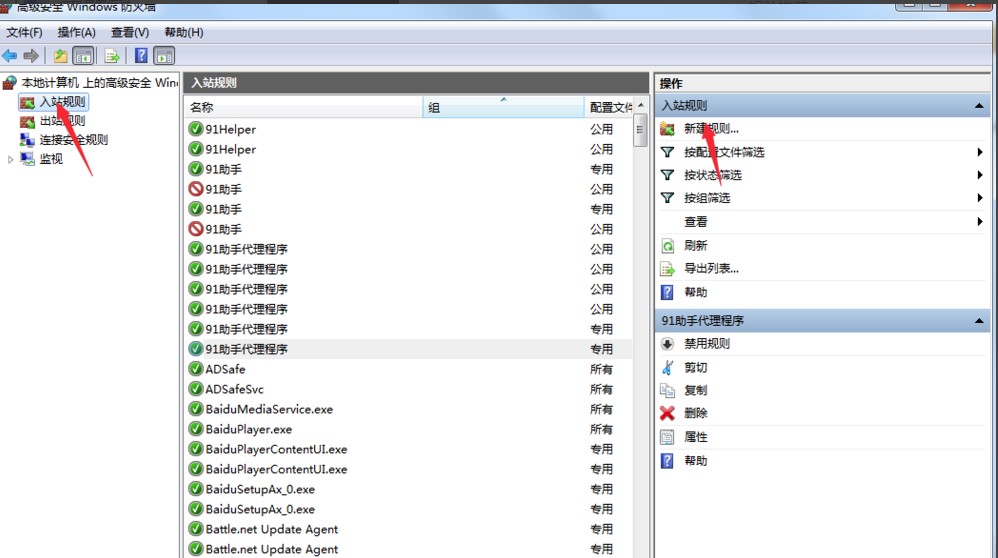Image resolution: width=998 pixels, height=558 pixels.
Task: Click the Back arrow toolbar icon
Action: point(10,56)
